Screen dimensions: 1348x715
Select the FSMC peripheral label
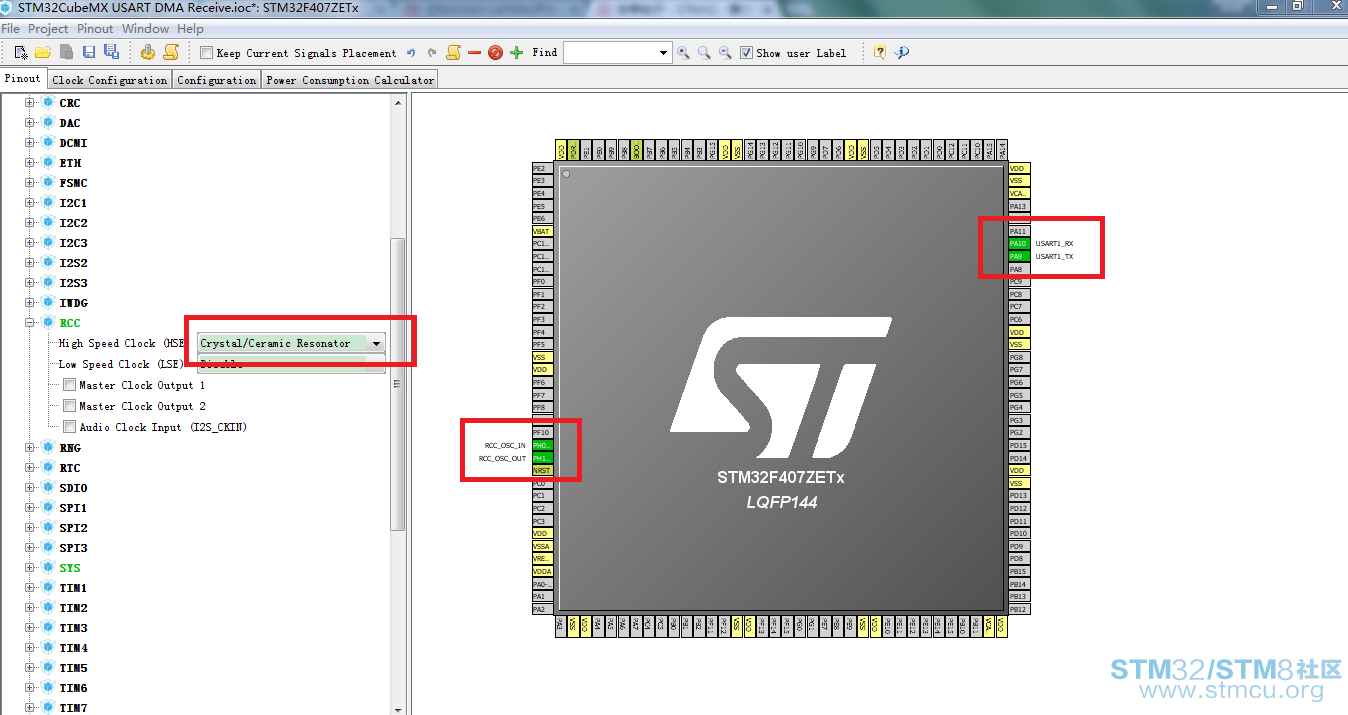[x=73, y=183]
